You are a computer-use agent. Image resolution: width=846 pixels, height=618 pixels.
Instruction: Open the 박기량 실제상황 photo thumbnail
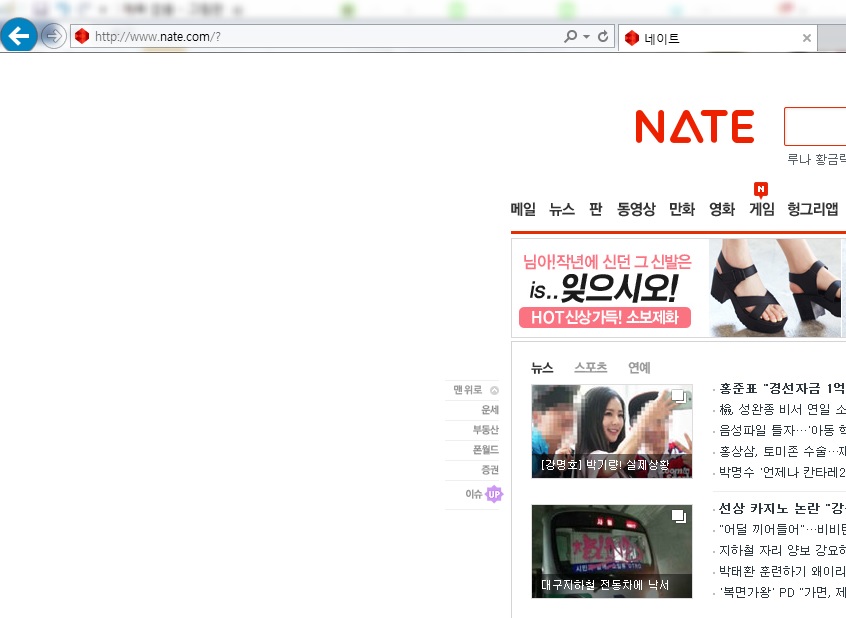612,431
